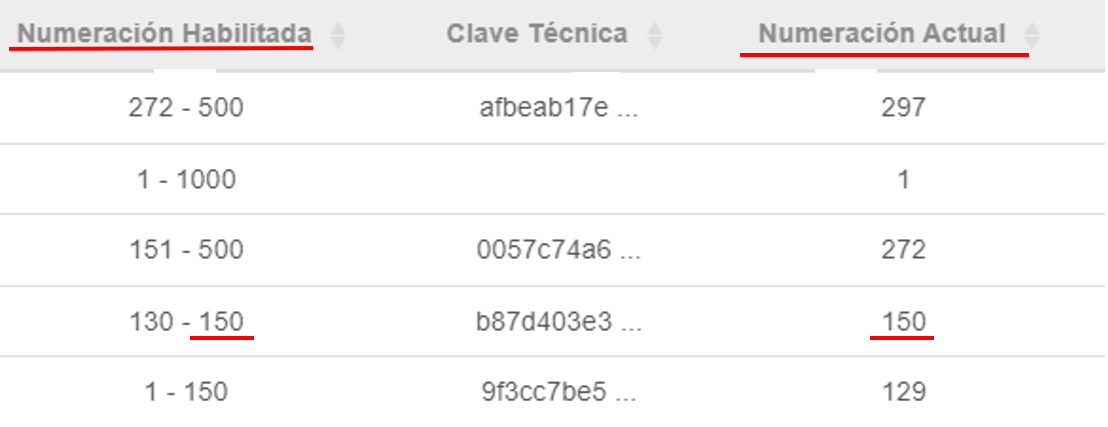Select the 130 - 150 range cell
The height and width of the screenshot is (427, 1108).
pyautogui.click(x=186, y=322)
